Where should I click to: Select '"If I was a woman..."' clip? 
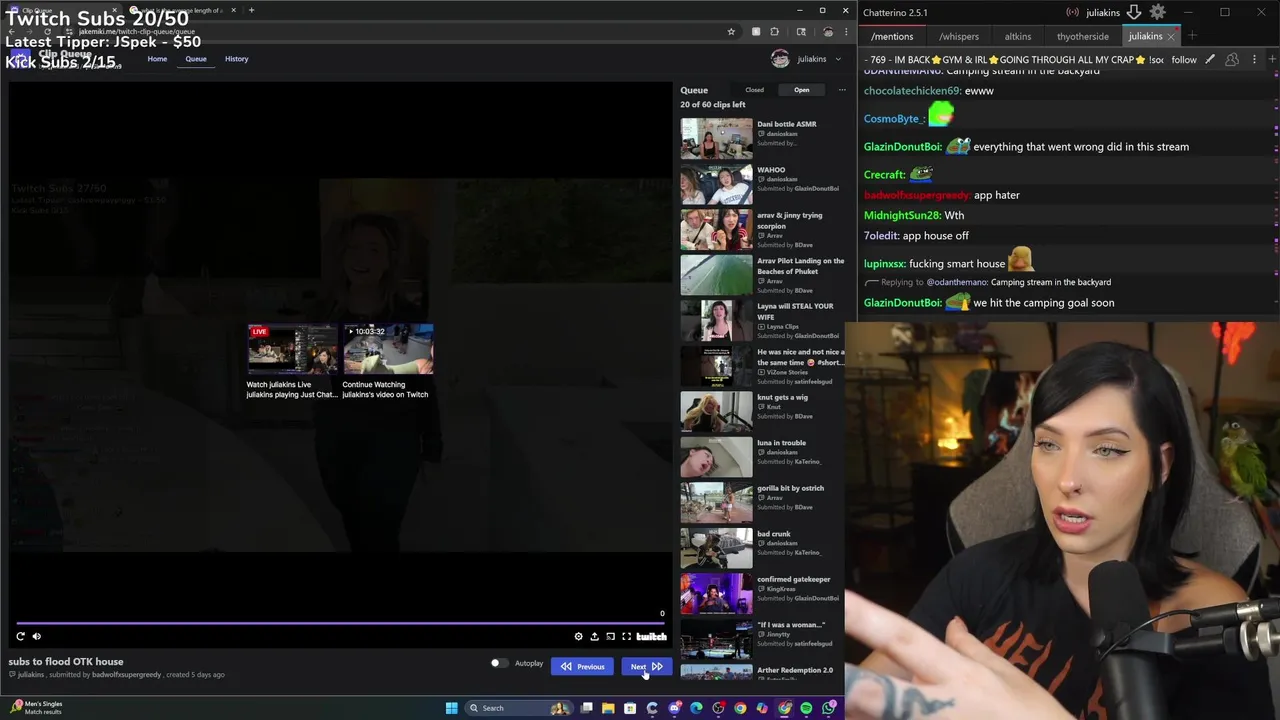762,639
